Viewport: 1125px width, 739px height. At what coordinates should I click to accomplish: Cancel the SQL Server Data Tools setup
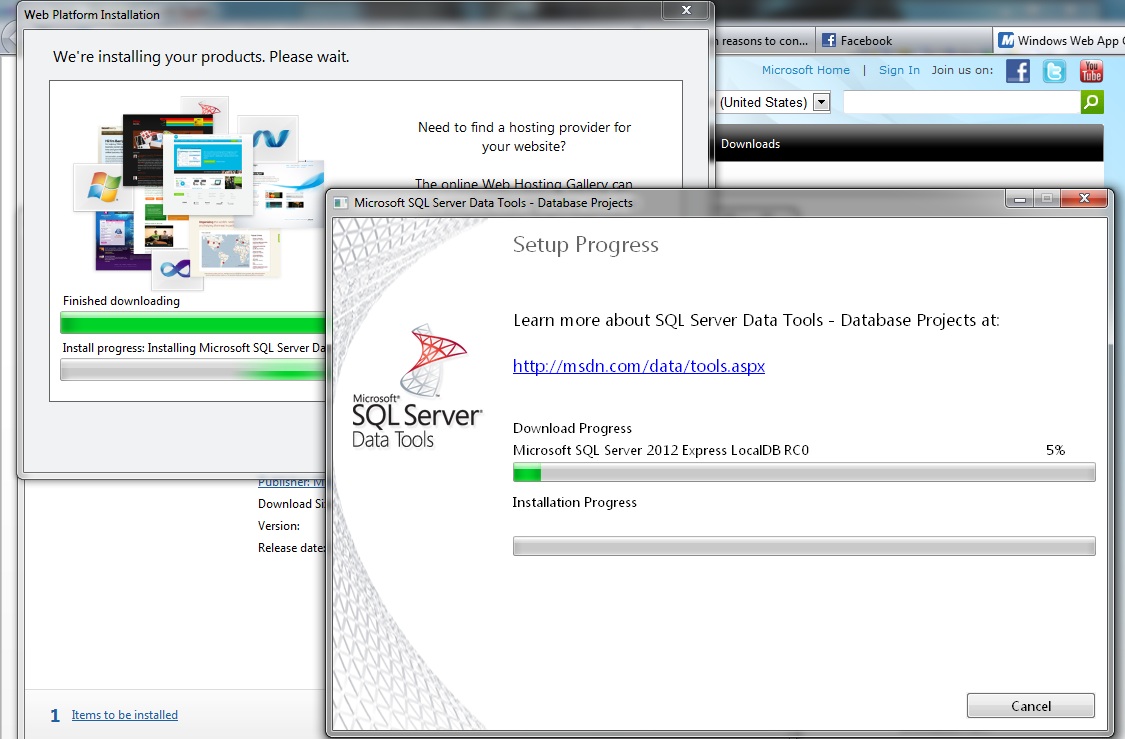tap(1030, 705)
